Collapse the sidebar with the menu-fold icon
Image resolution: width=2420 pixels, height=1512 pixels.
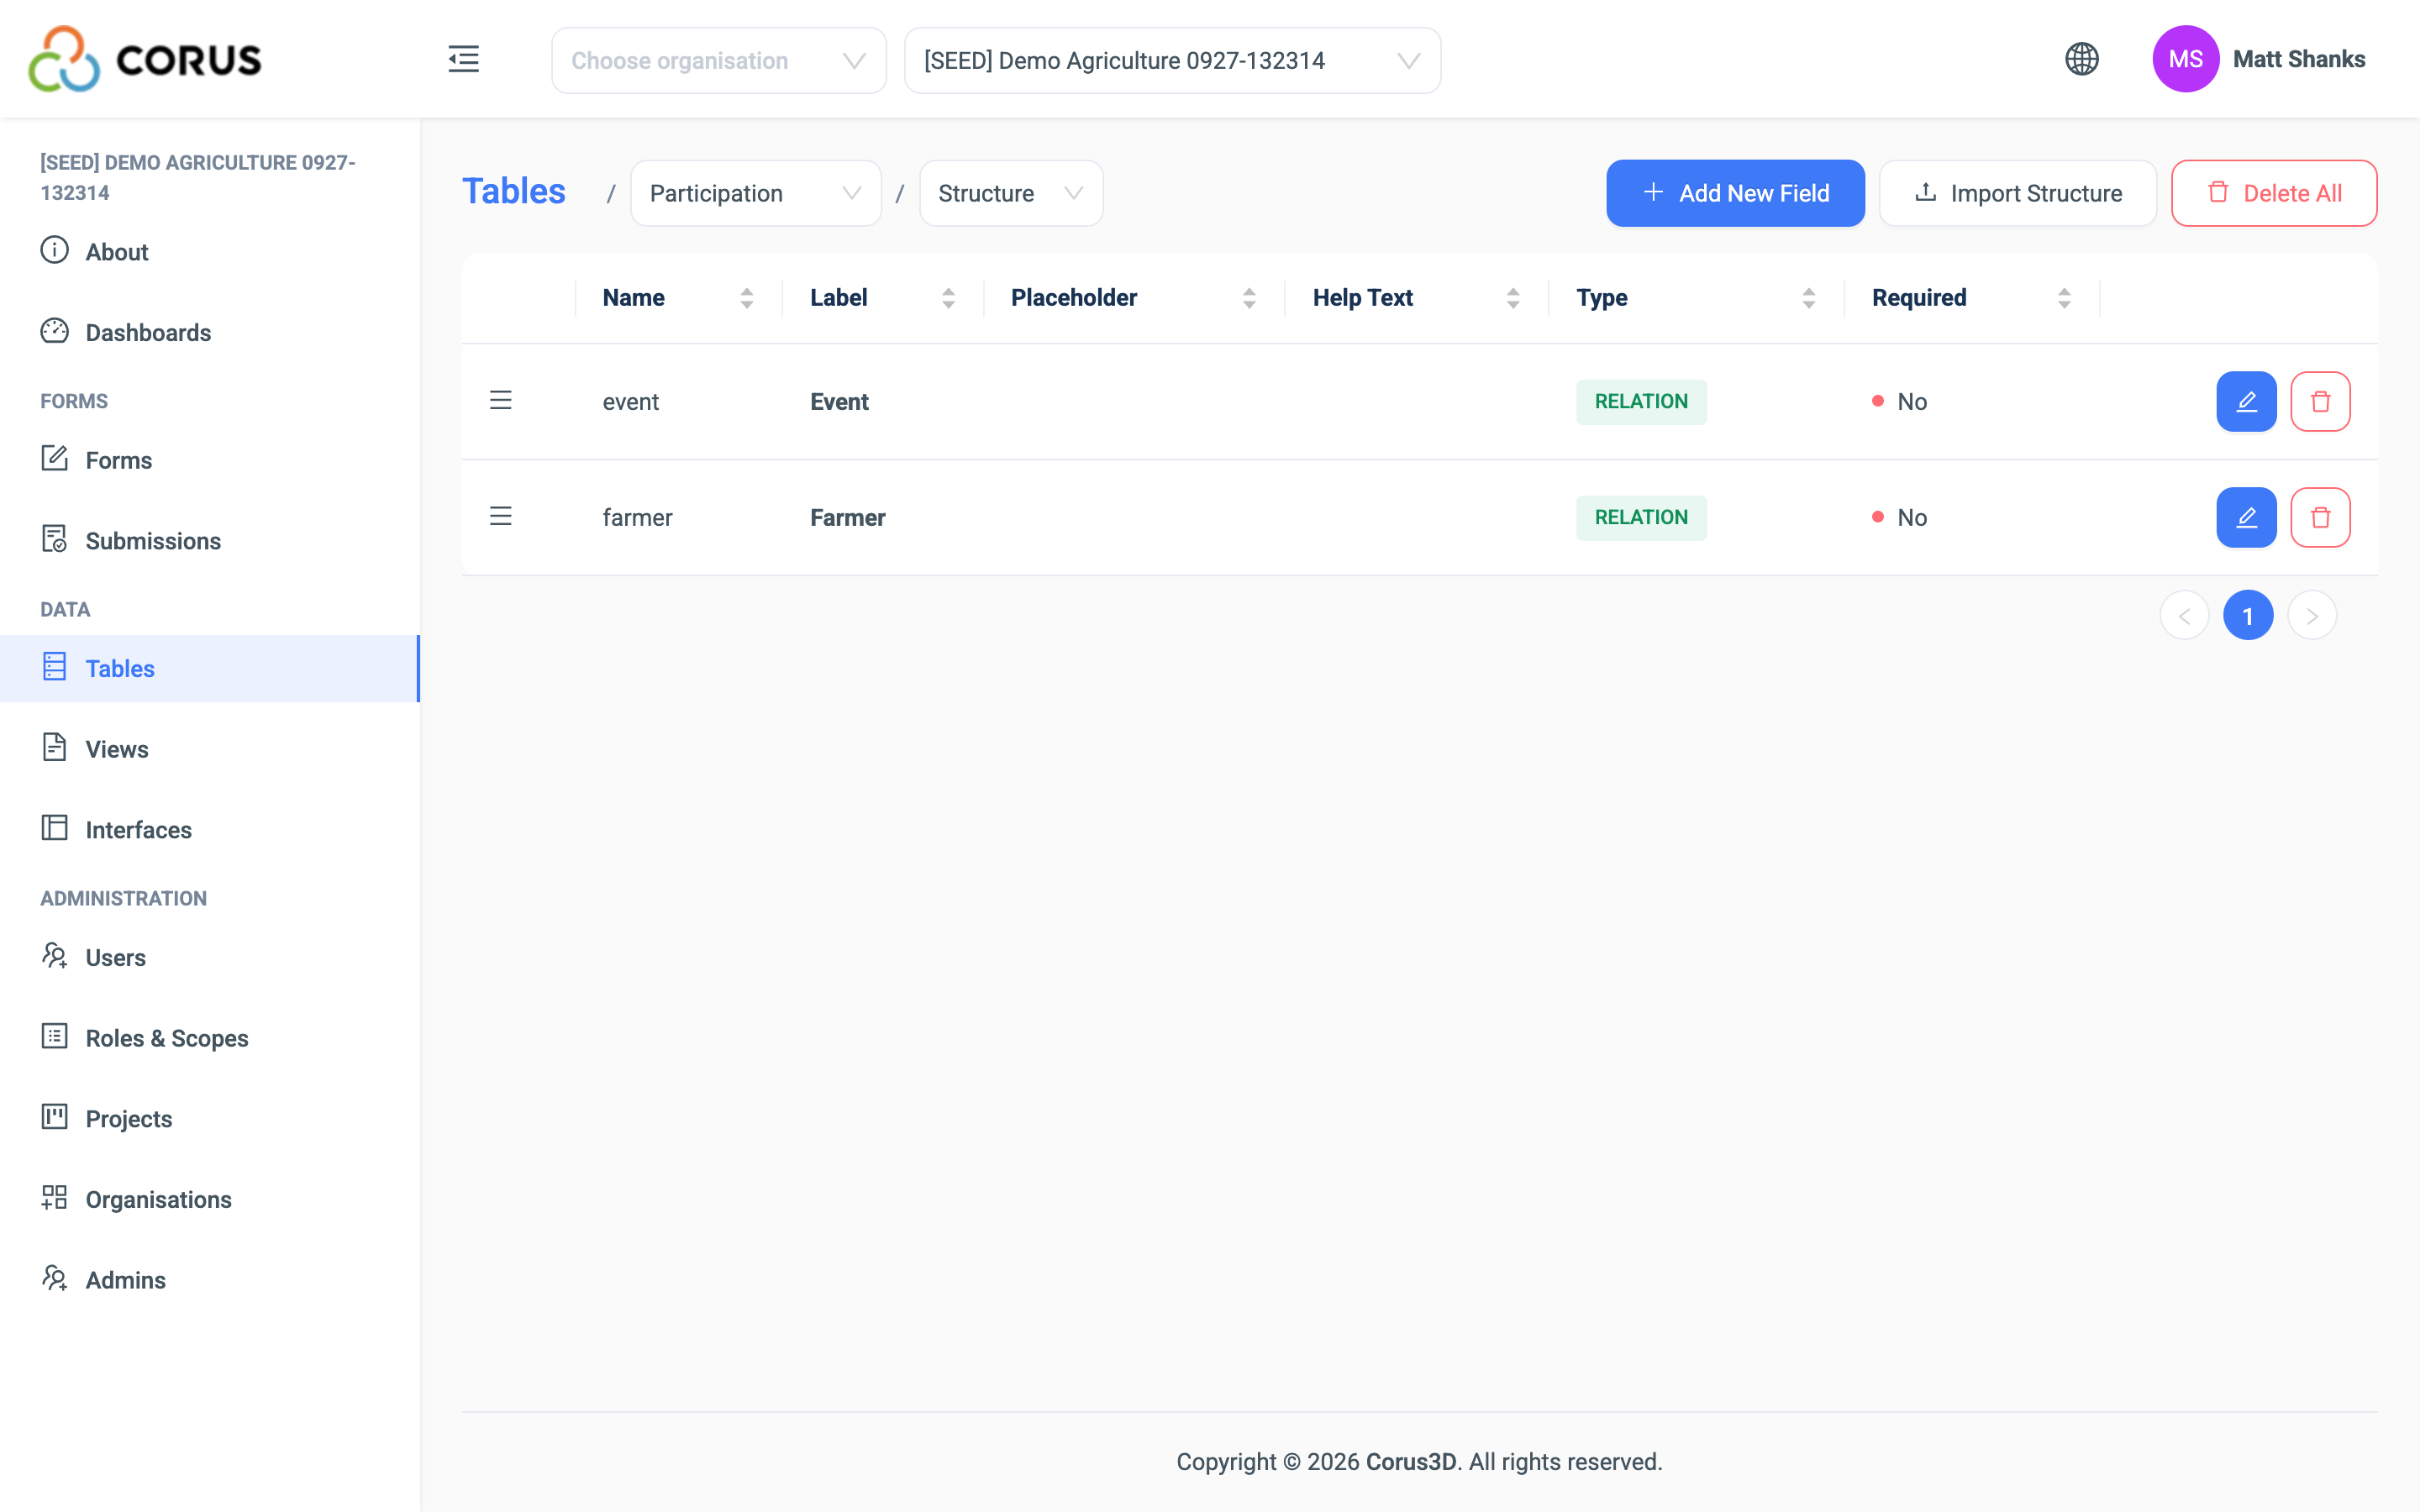pos(464,60)
